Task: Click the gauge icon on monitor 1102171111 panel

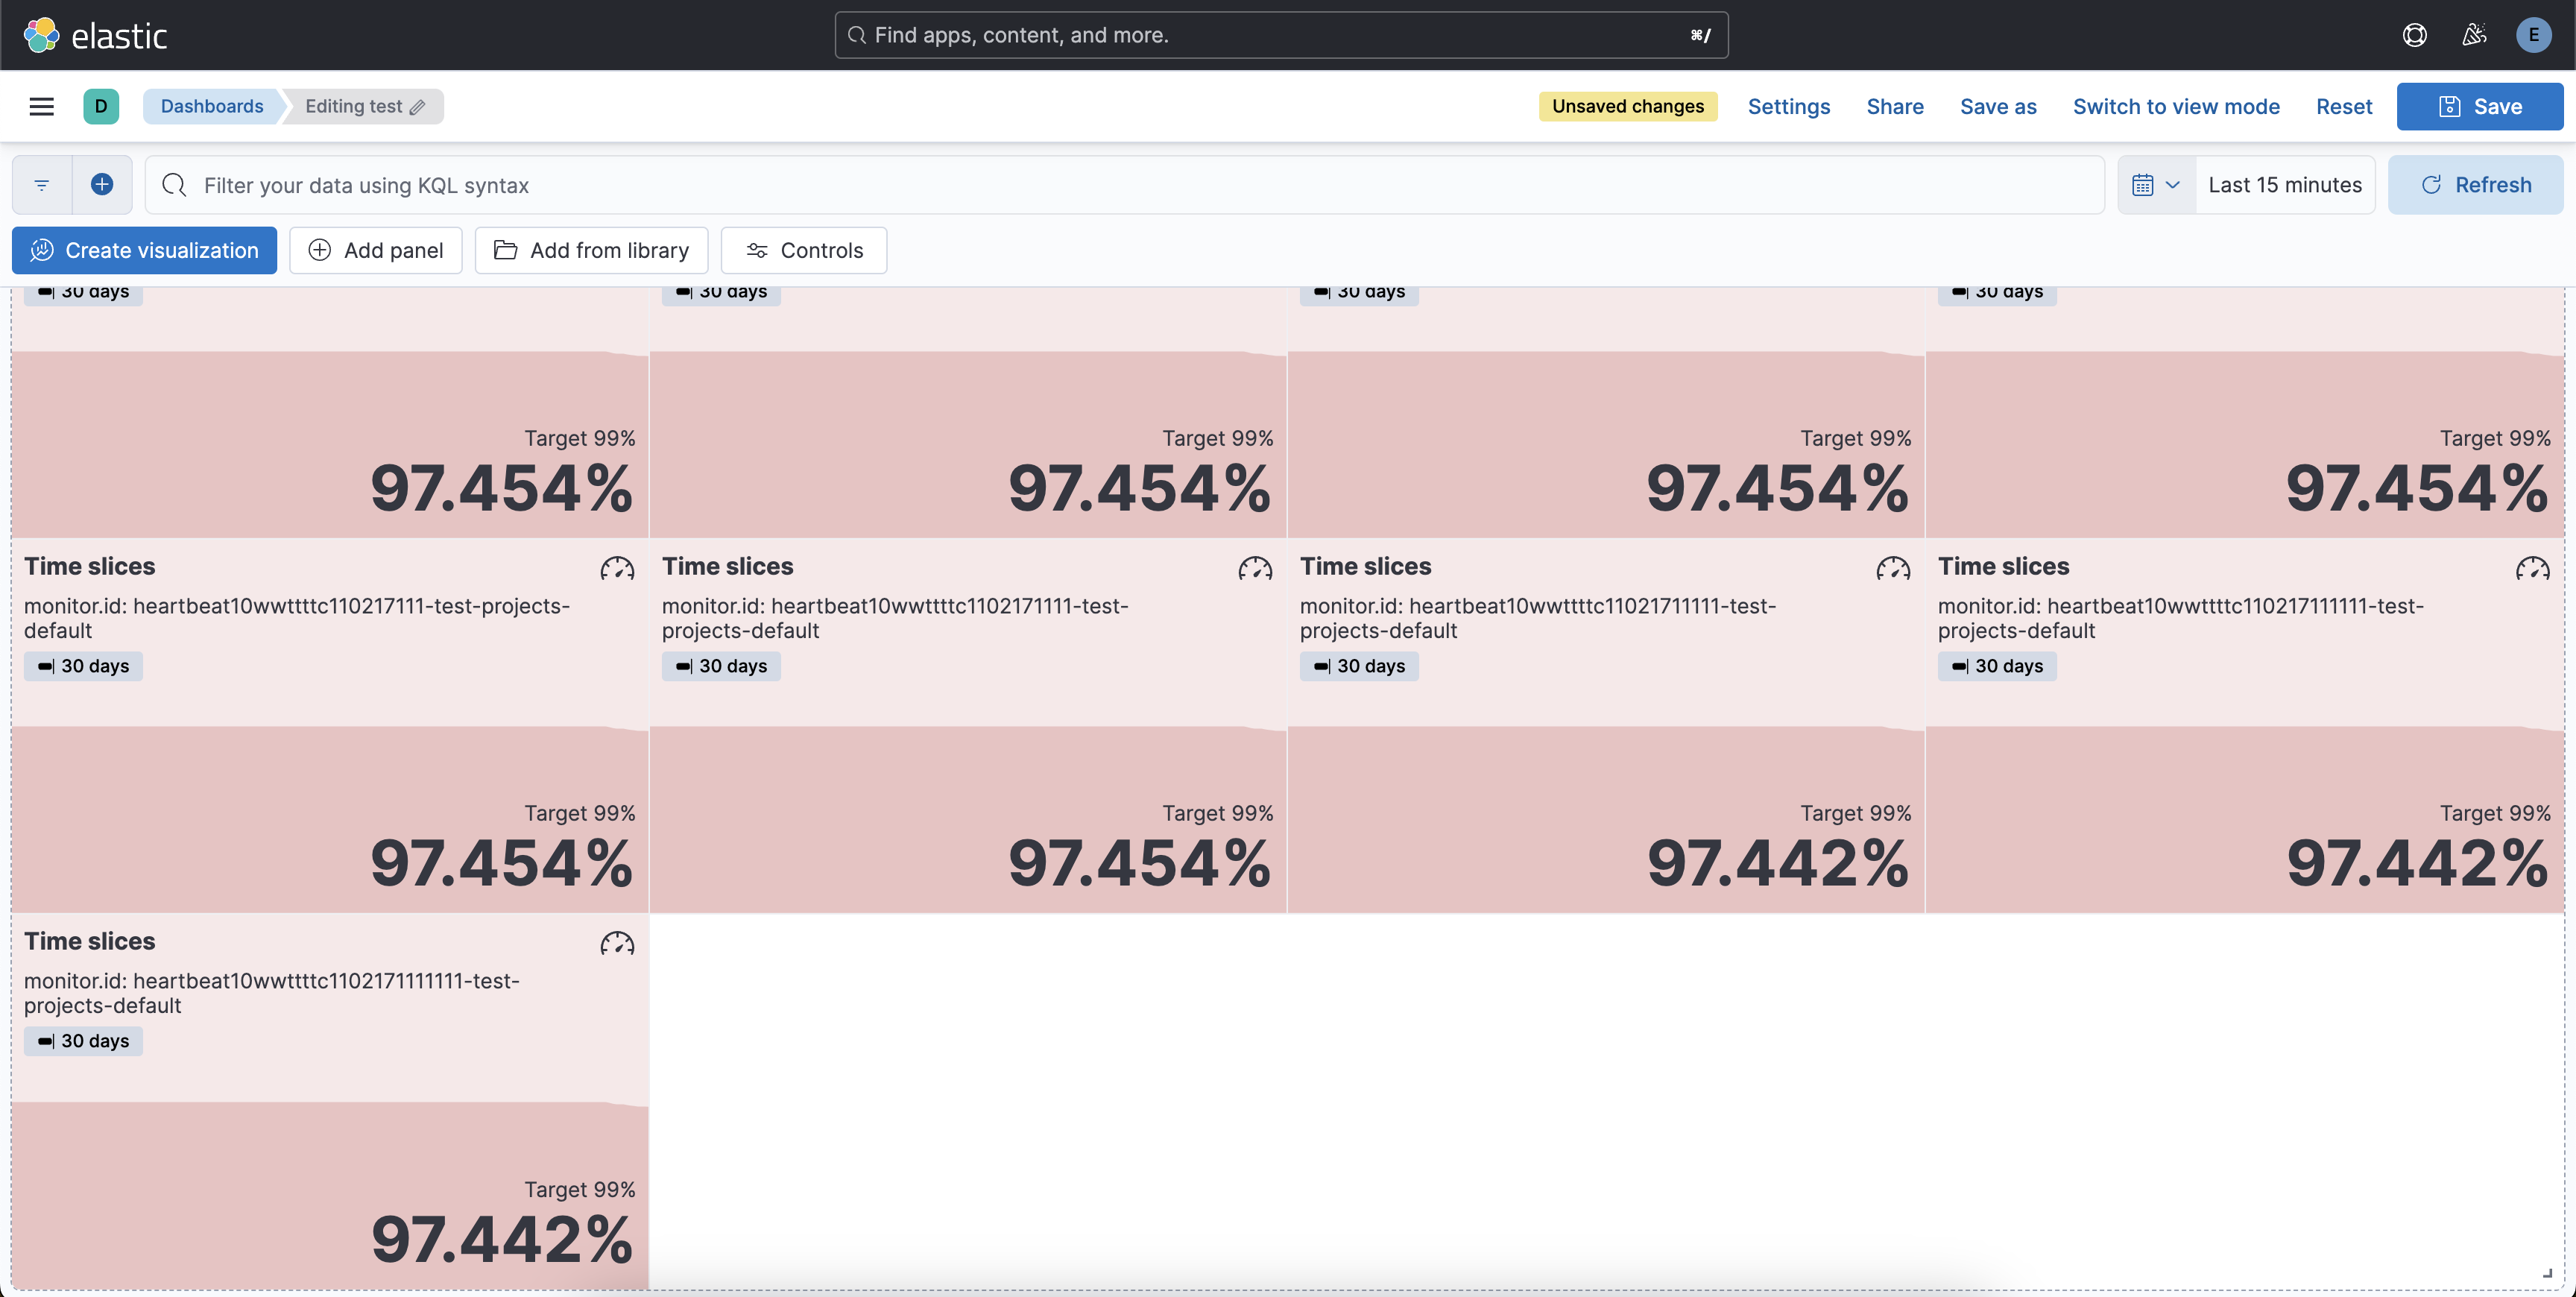Action: coord(1255,568)
